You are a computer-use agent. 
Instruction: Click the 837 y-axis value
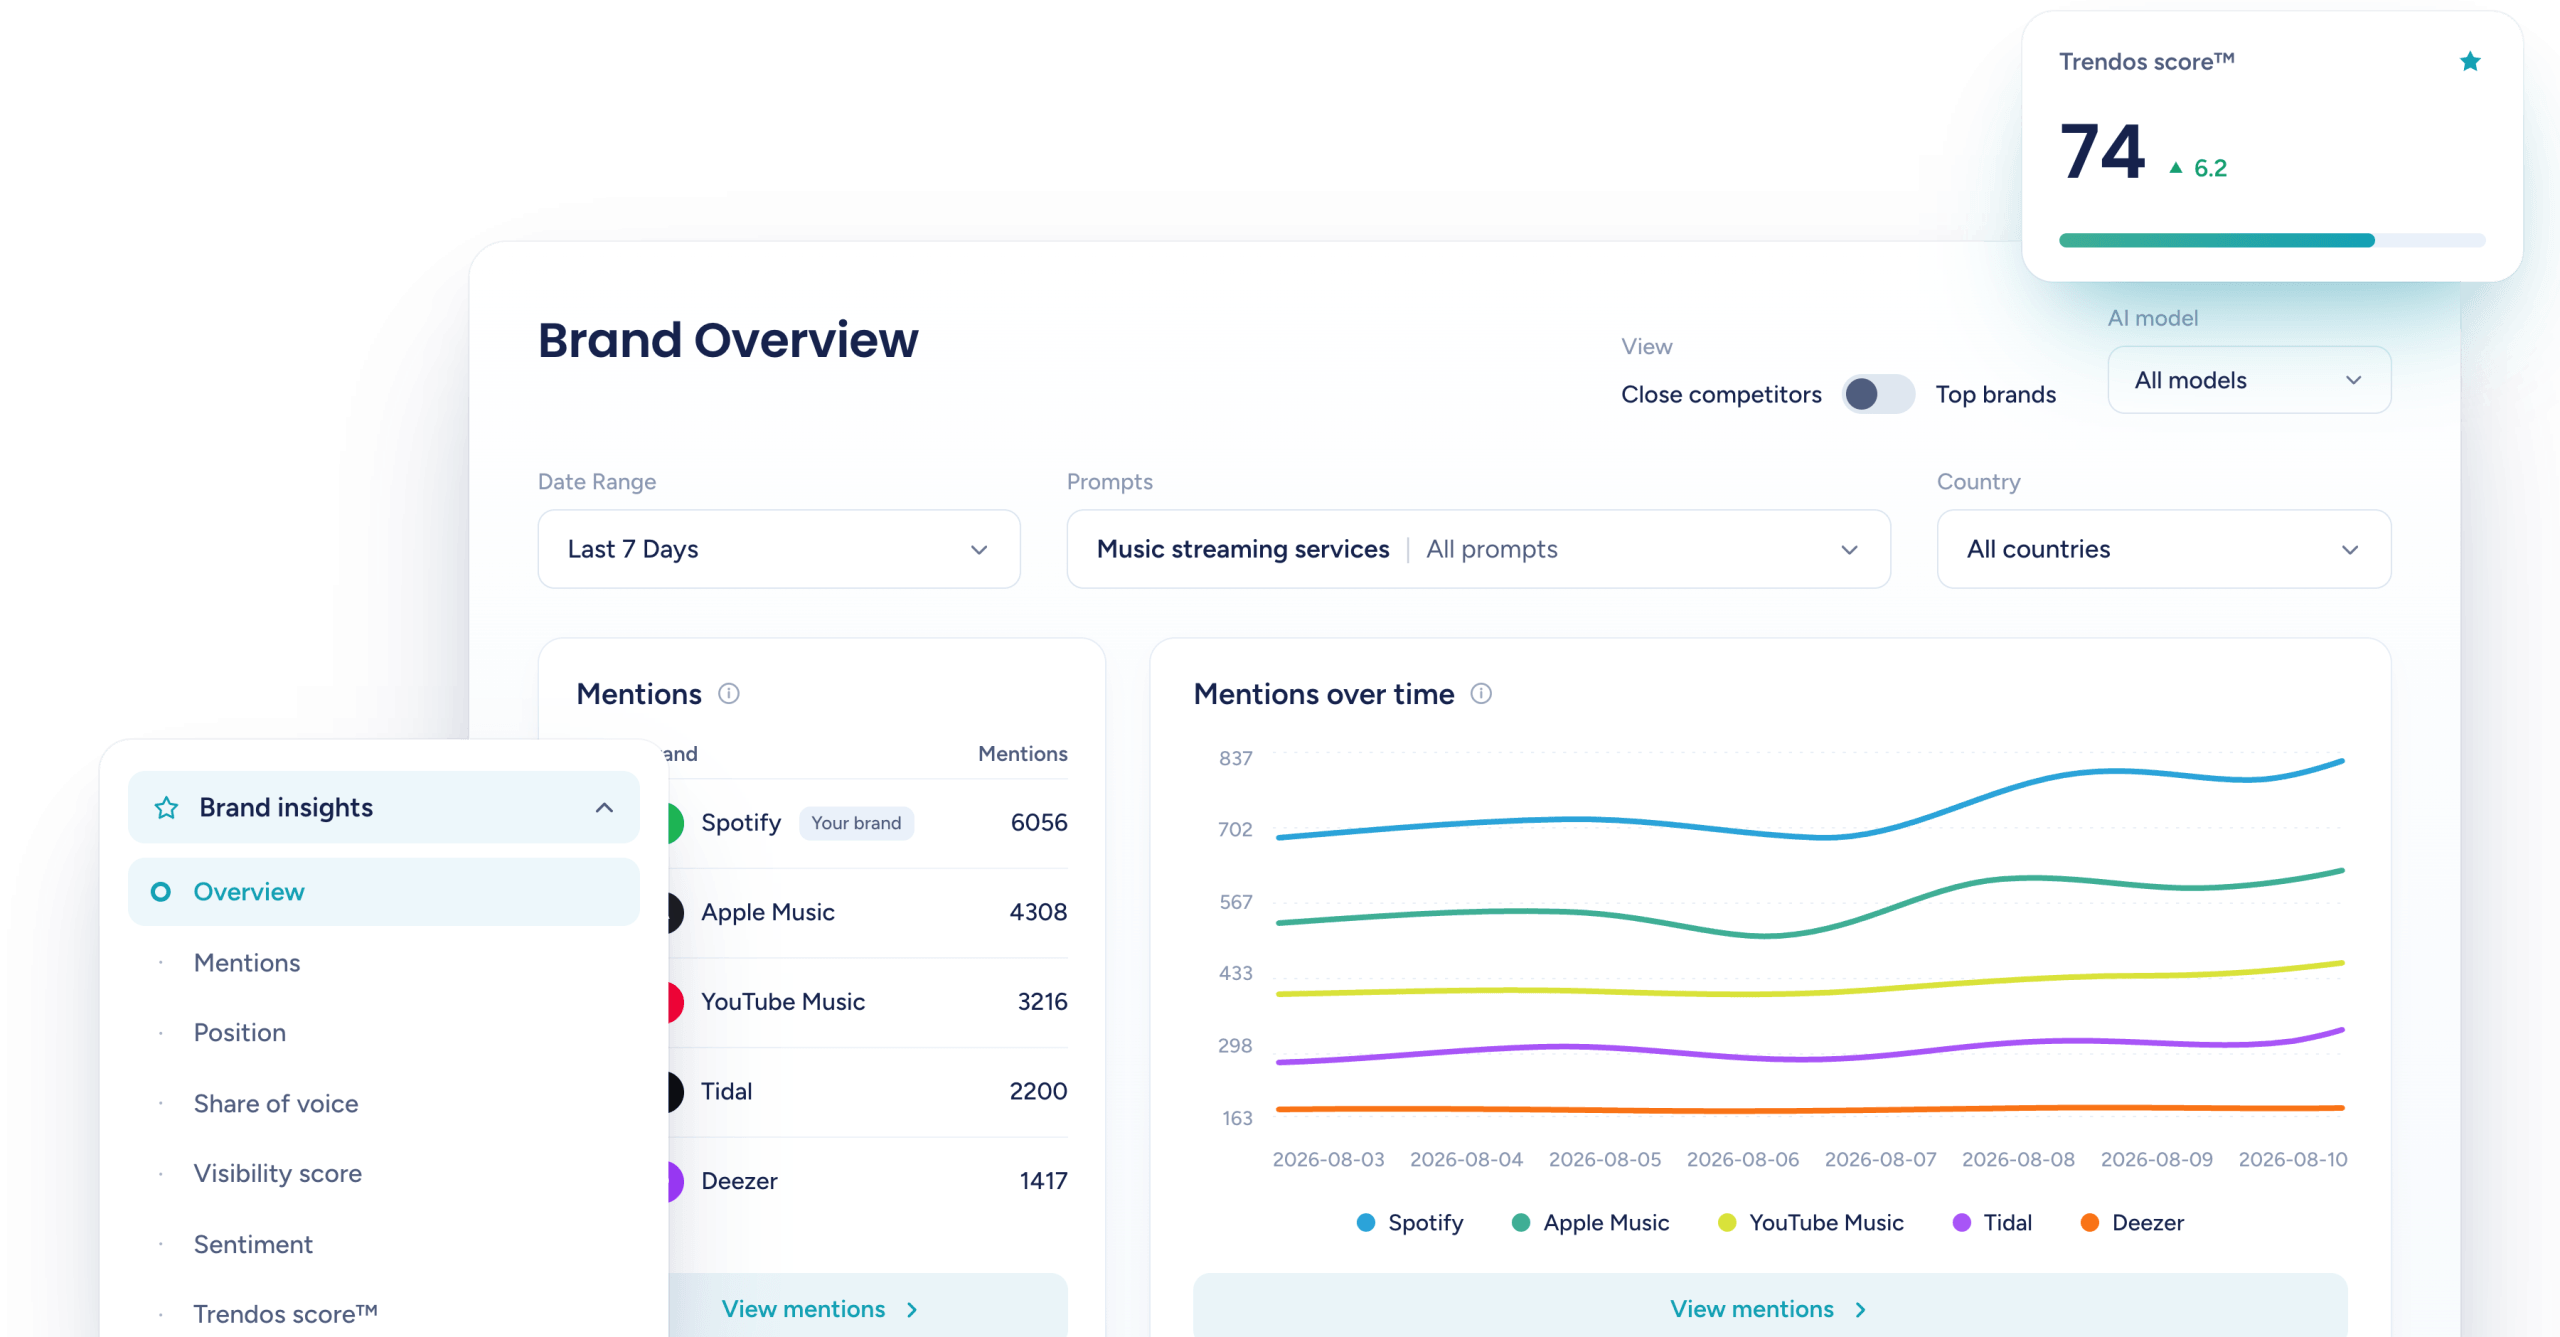tap(1235, 759)
